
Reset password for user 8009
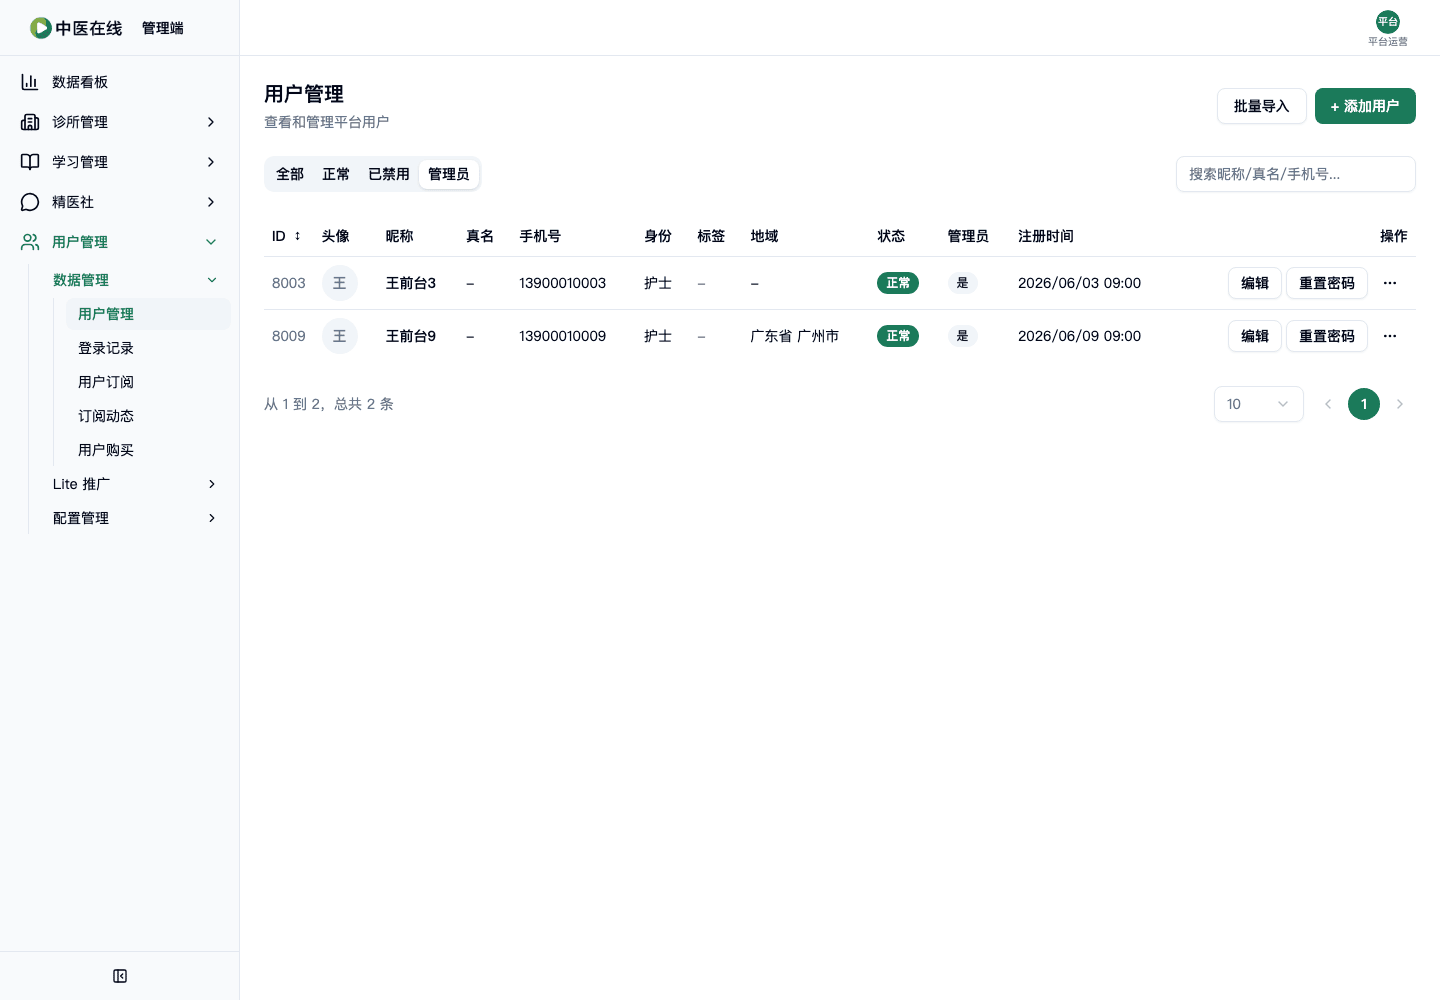click(x=1327, y=336)
